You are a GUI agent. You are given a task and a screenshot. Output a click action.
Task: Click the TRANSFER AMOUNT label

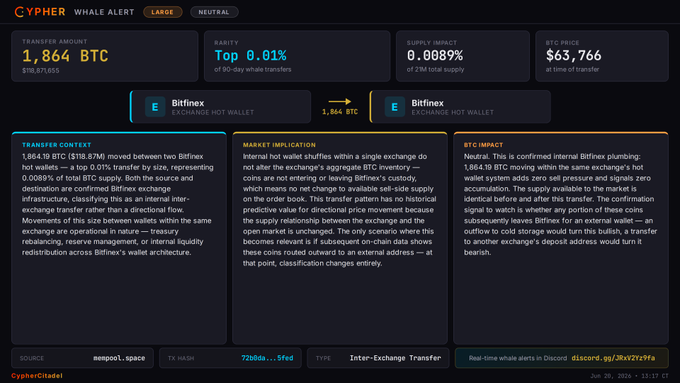55,42
